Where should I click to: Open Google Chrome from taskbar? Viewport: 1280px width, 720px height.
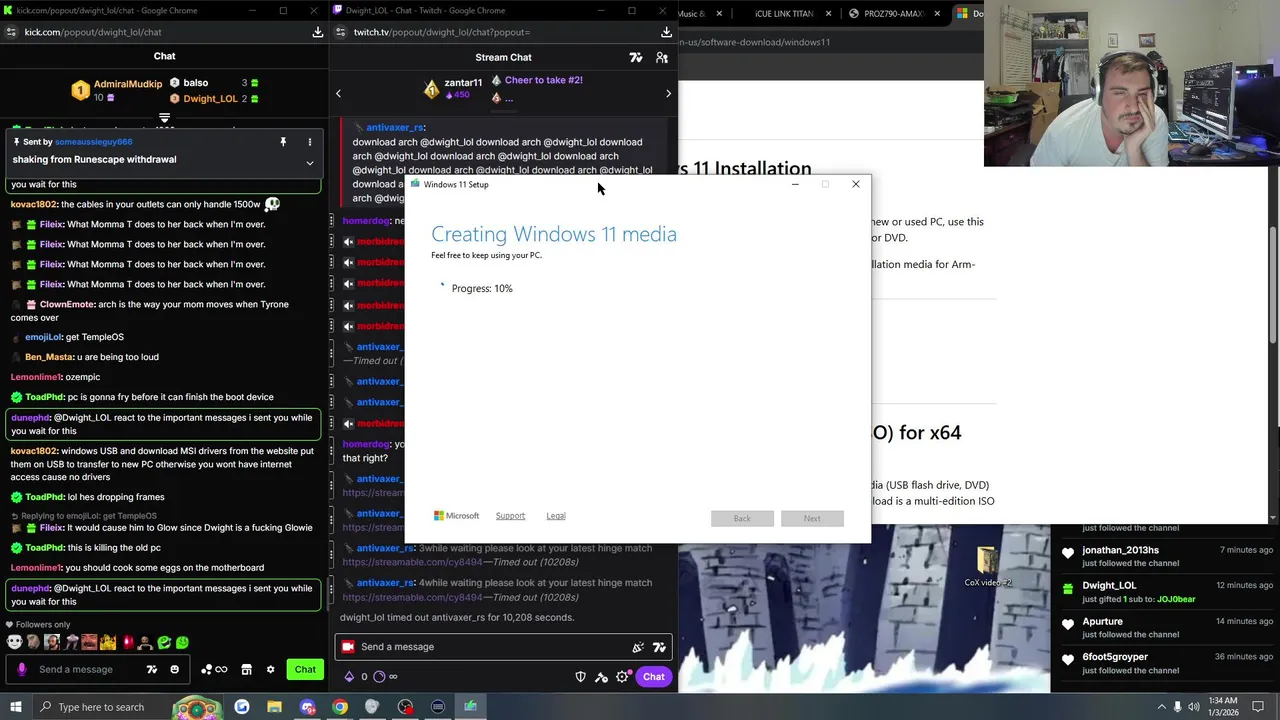click(340, 707)
